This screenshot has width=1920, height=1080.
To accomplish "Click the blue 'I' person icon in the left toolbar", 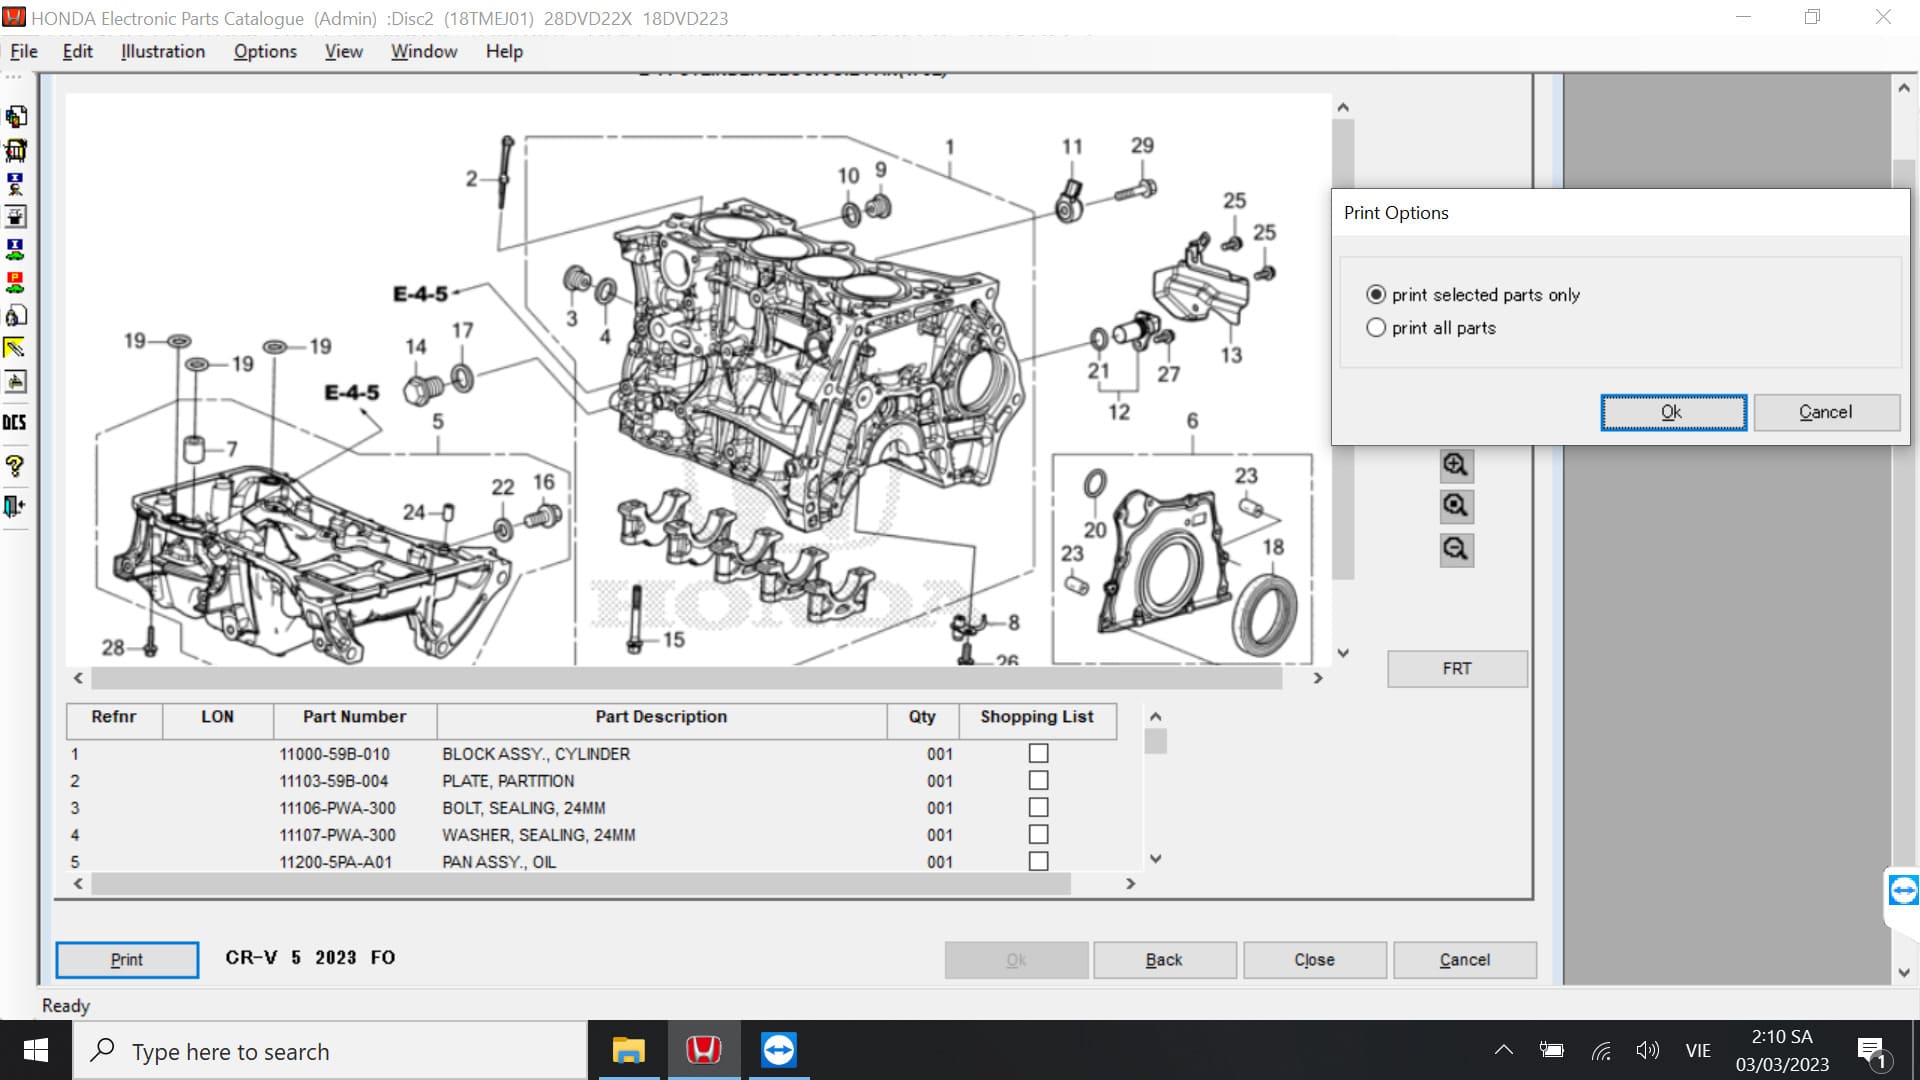I will pos(15,183).
